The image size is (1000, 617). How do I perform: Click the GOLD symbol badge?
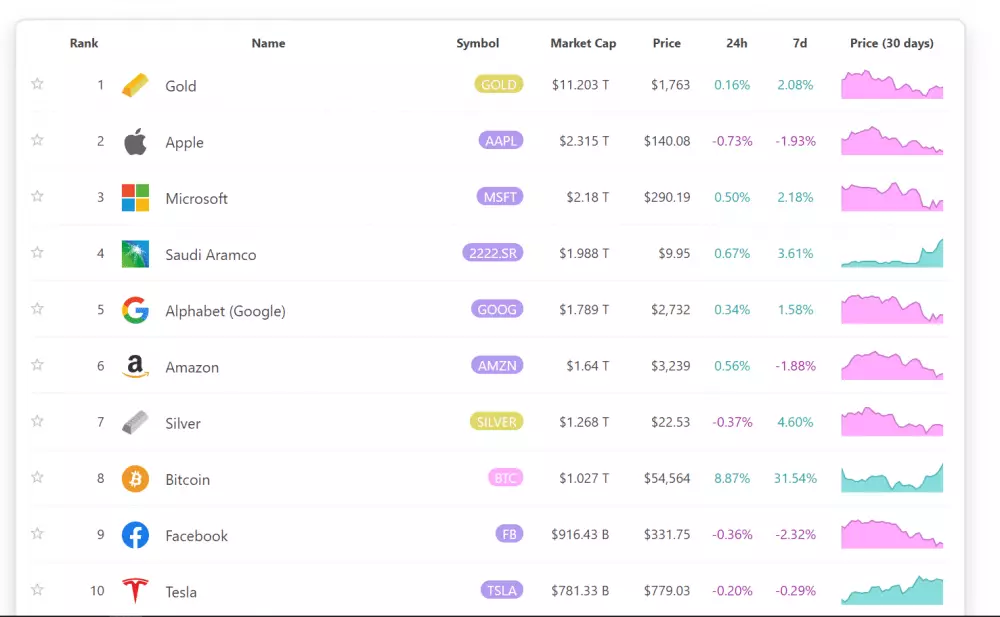[498, 84]
